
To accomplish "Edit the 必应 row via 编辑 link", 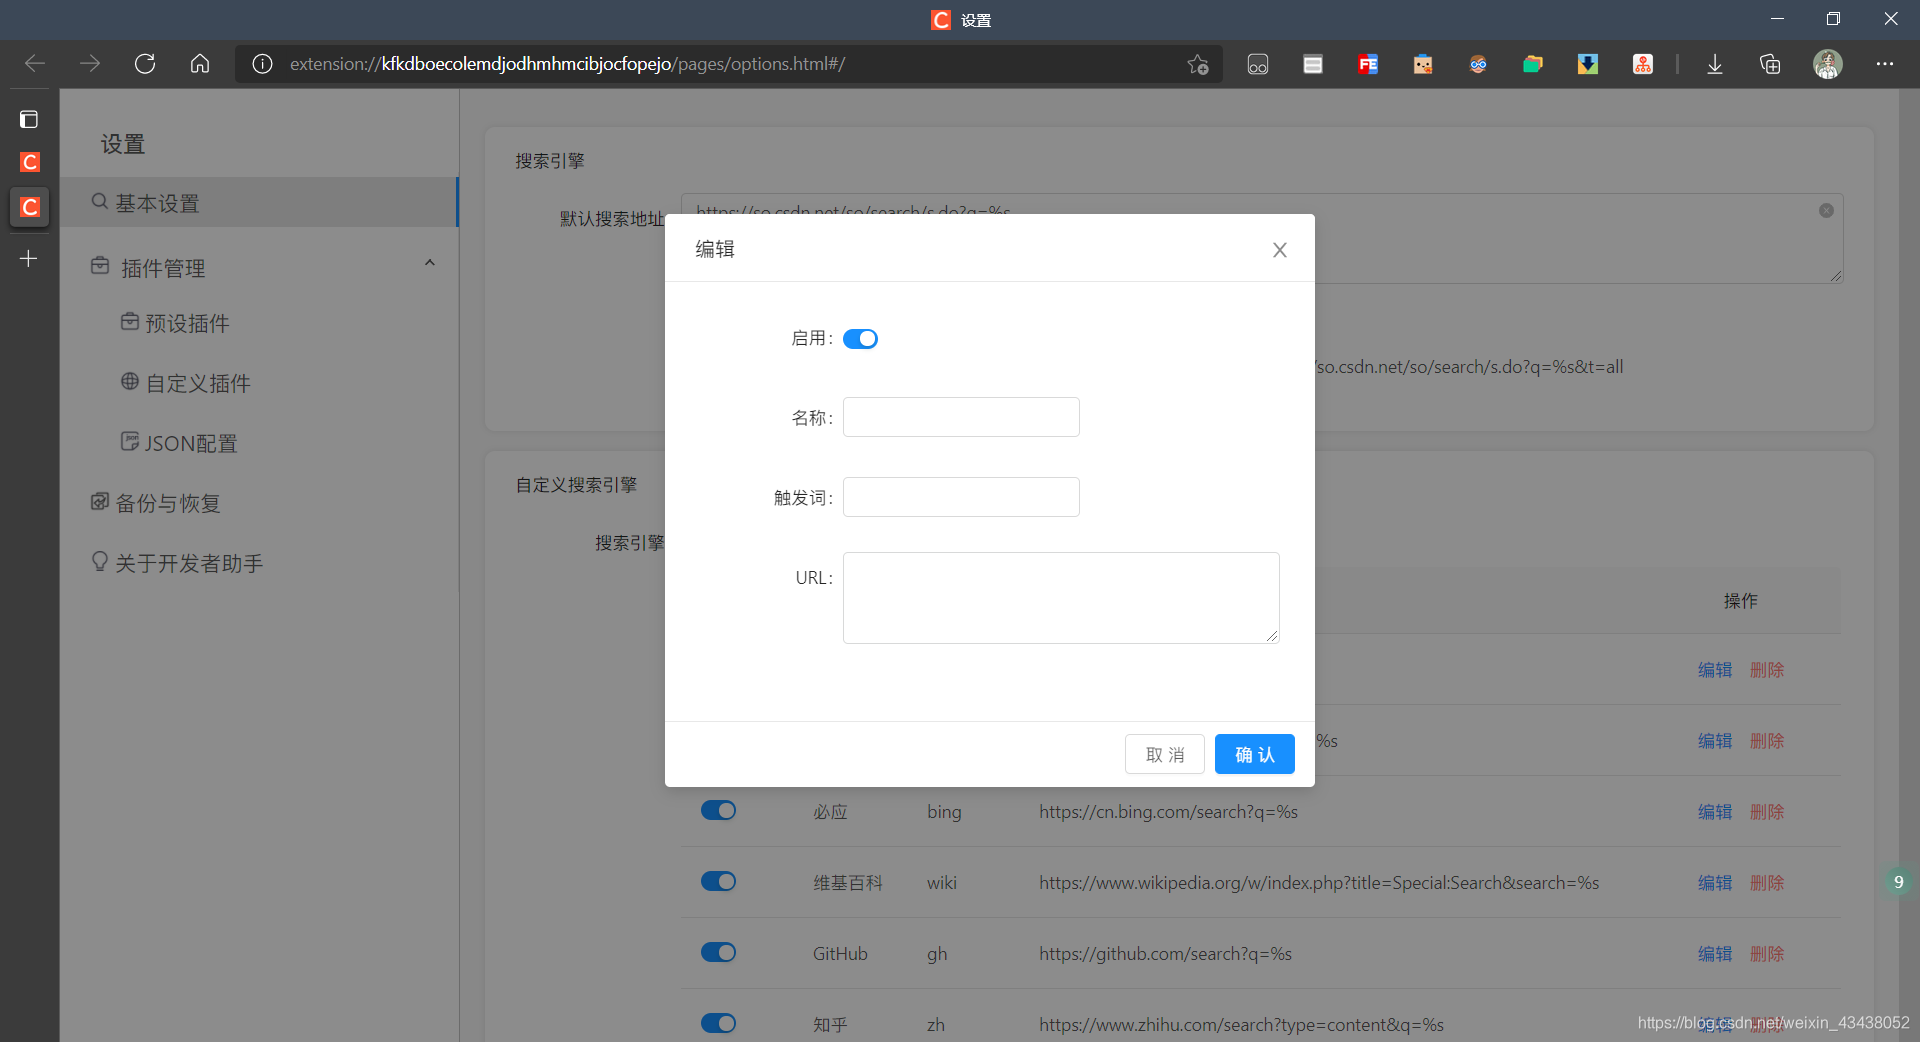I will pos(1715,812).
